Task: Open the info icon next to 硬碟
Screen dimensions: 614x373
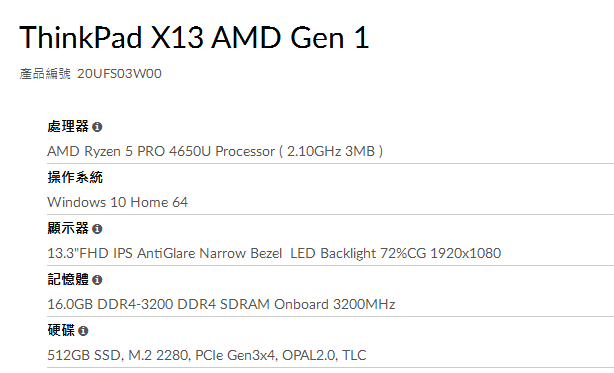Action: (x=83, y=331)
